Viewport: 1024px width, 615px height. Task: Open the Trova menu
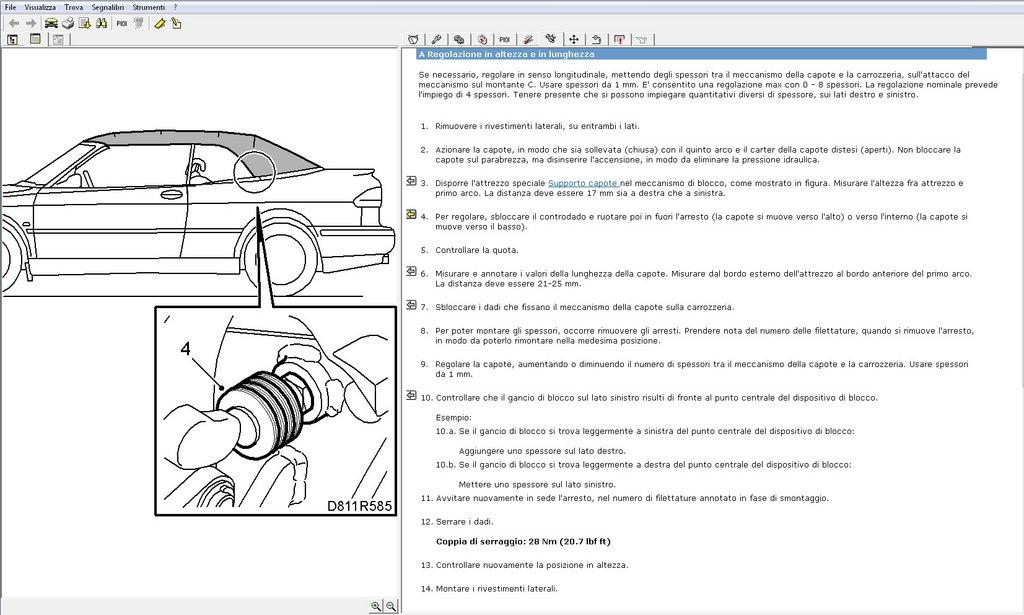(73, 7)
